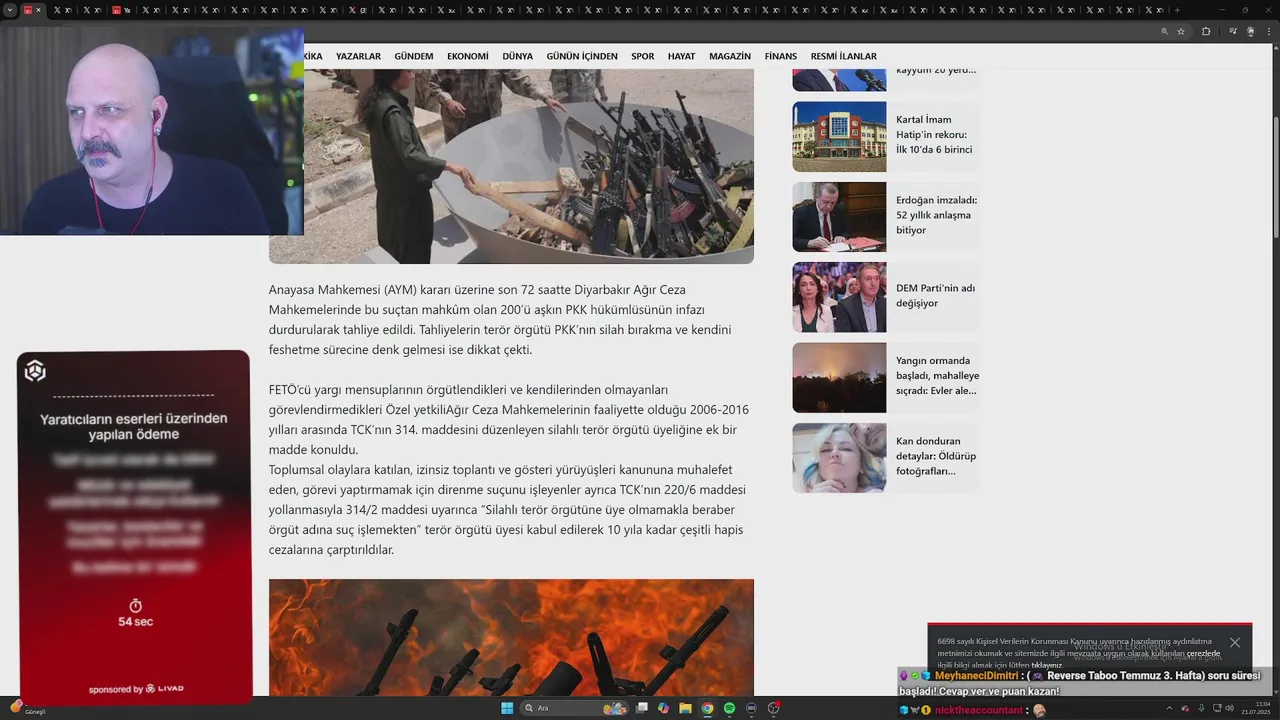Open the EKONOMİ section
1280x720 pixels.
468,56
